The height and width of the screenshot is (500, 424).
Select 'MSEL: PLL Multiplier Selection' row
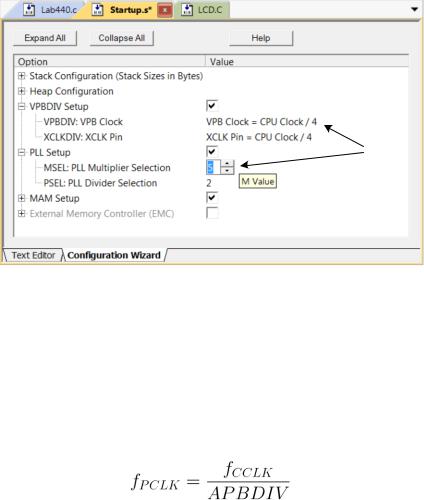[x=107, y=168]
